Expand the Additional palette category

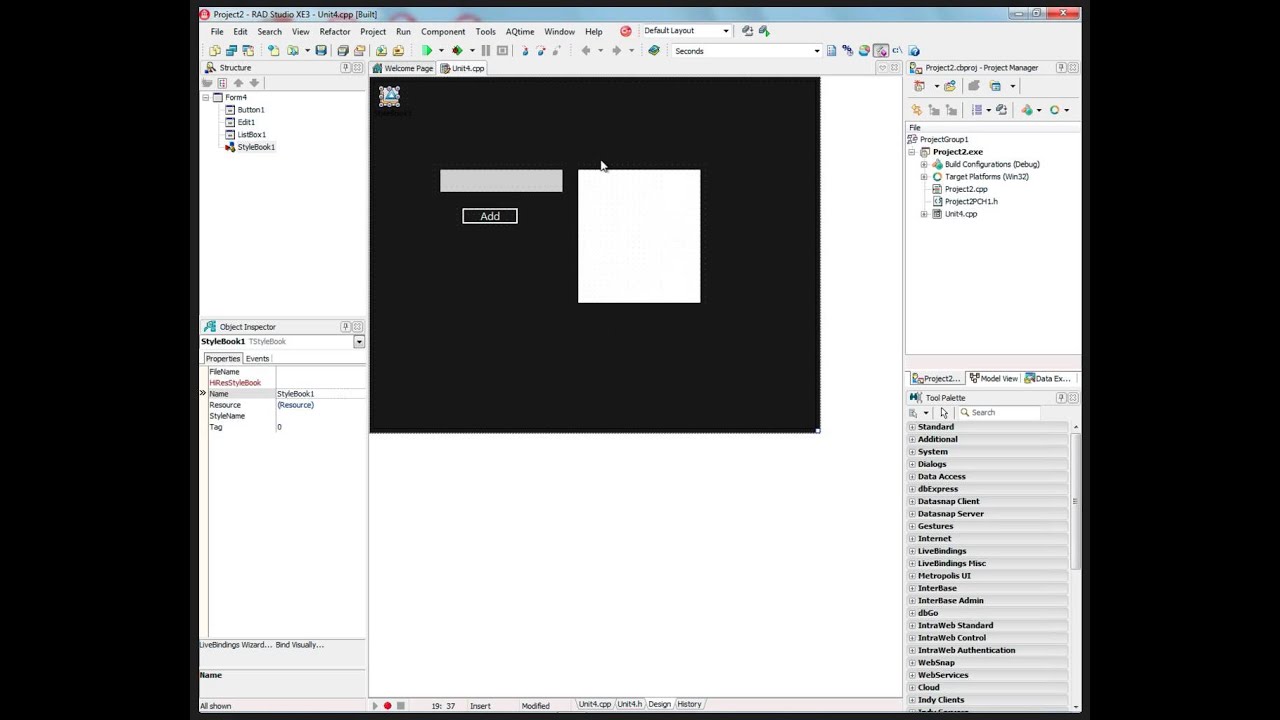[x=912, y=439]
